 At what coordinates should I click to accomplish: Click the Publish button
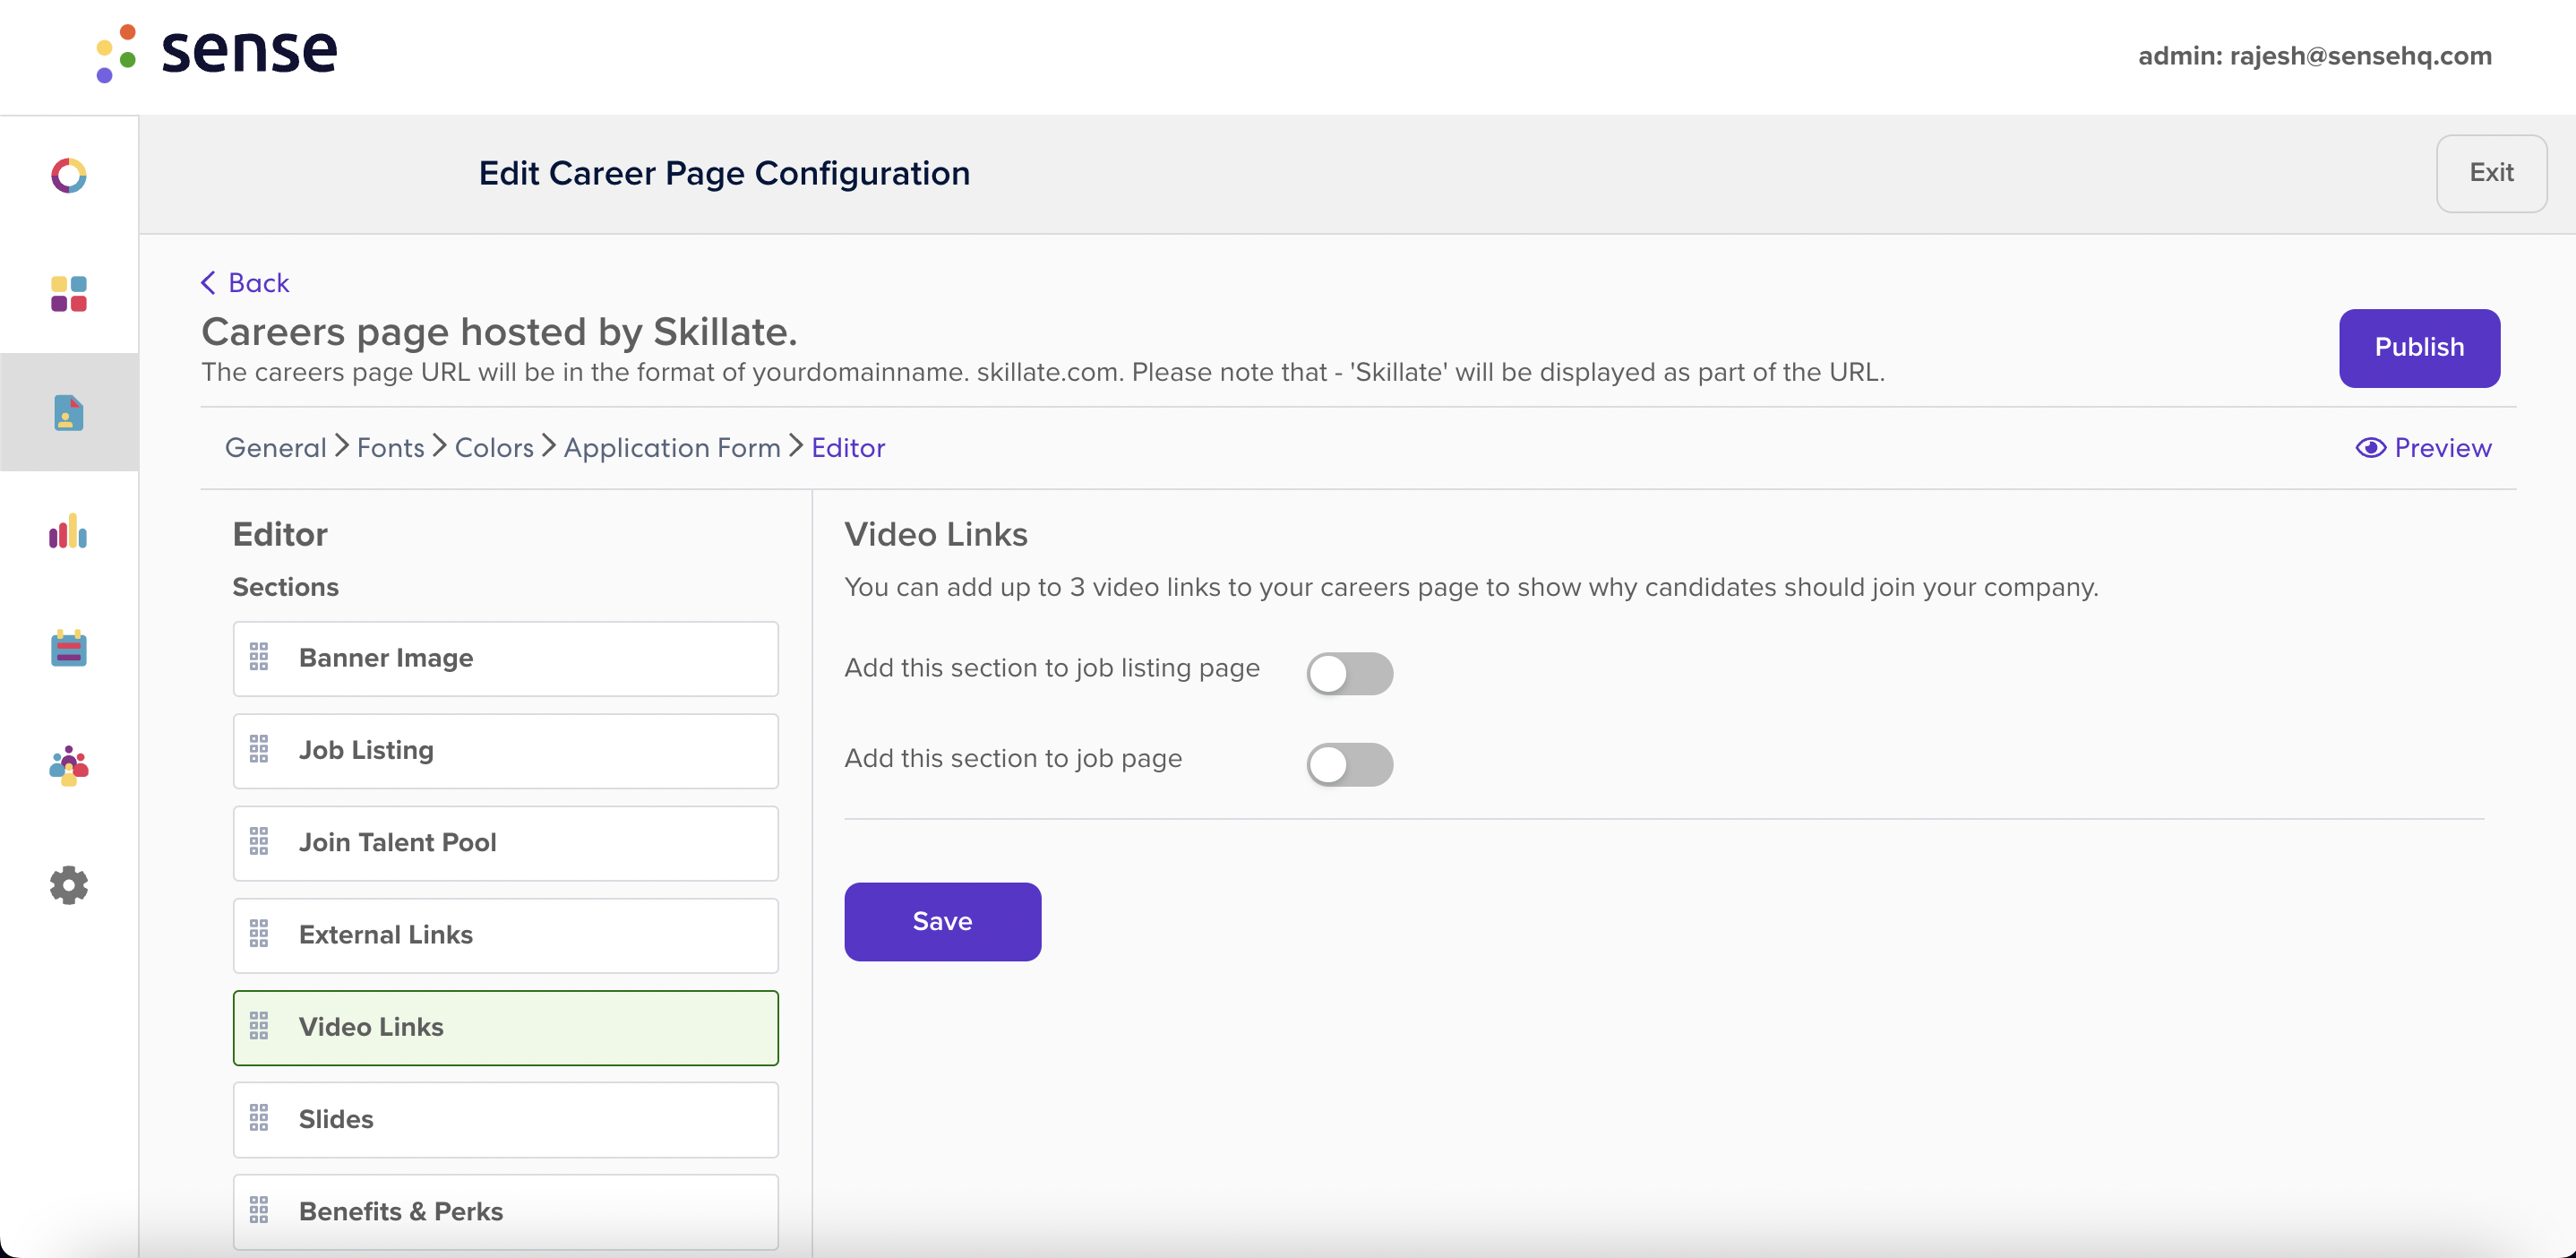pos(2419,348)
